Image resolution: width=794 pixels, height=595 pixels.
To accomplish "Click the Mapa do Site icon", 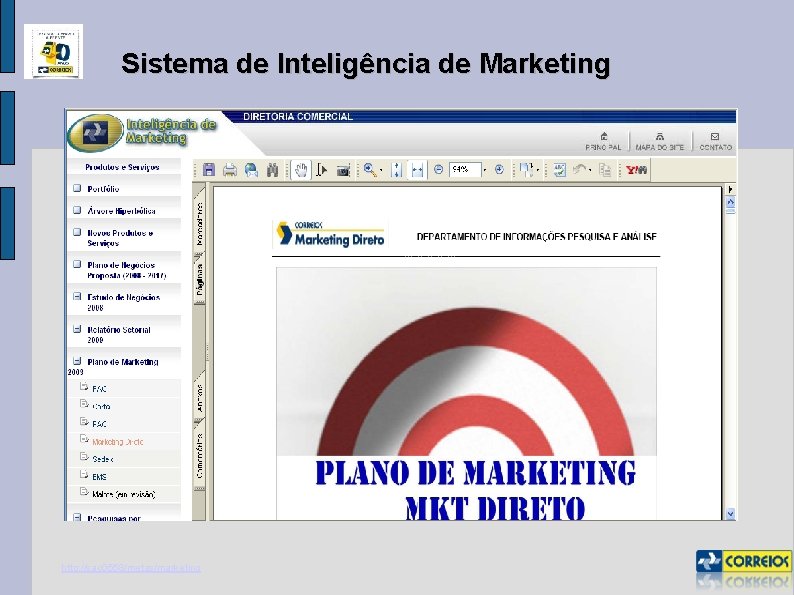I will click(x=659, y=136).
